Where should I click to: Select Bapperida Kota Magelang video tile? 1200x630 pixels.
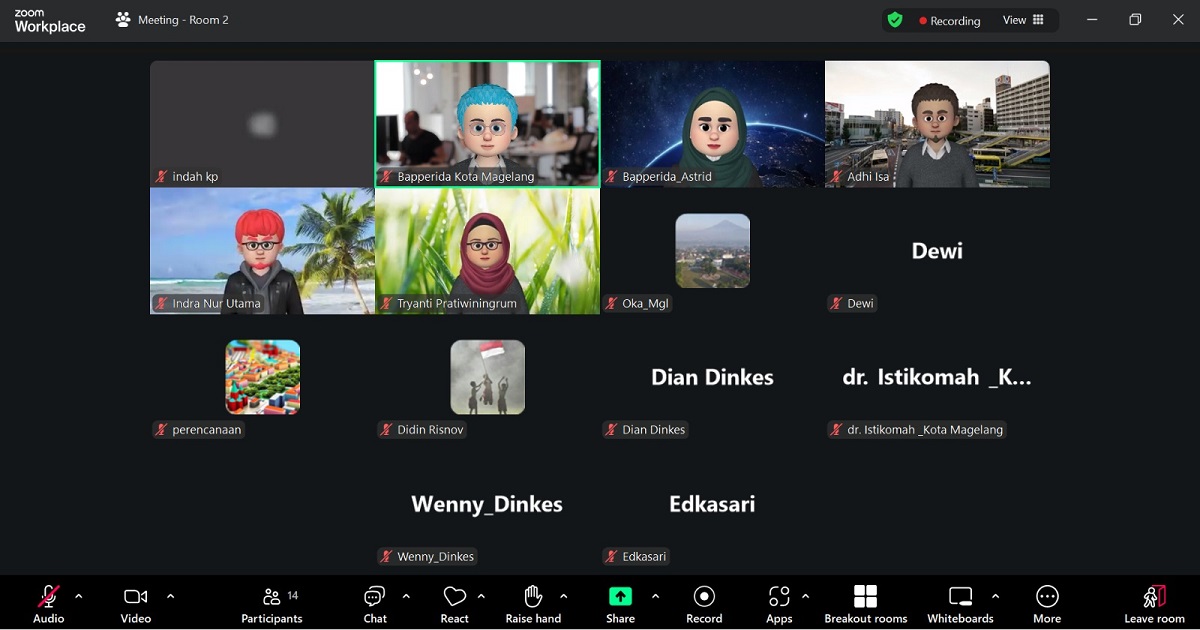click(488, 124)
